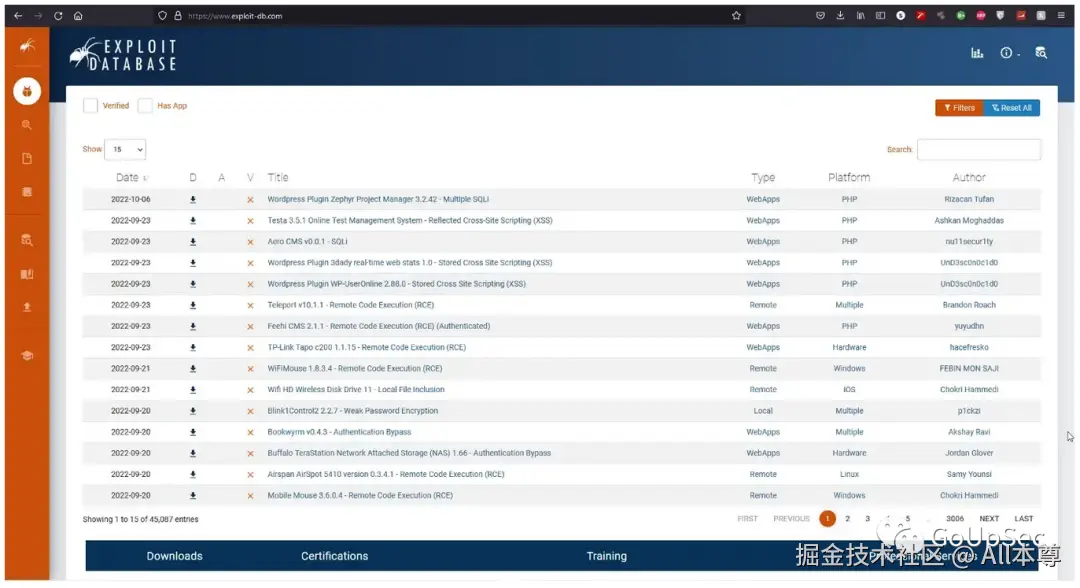The height and width of the screenshot is (588, 1080).
Task: Open Wordpress Plugin Zephyr Project Manager exploit link
Action: pos(378,200)
